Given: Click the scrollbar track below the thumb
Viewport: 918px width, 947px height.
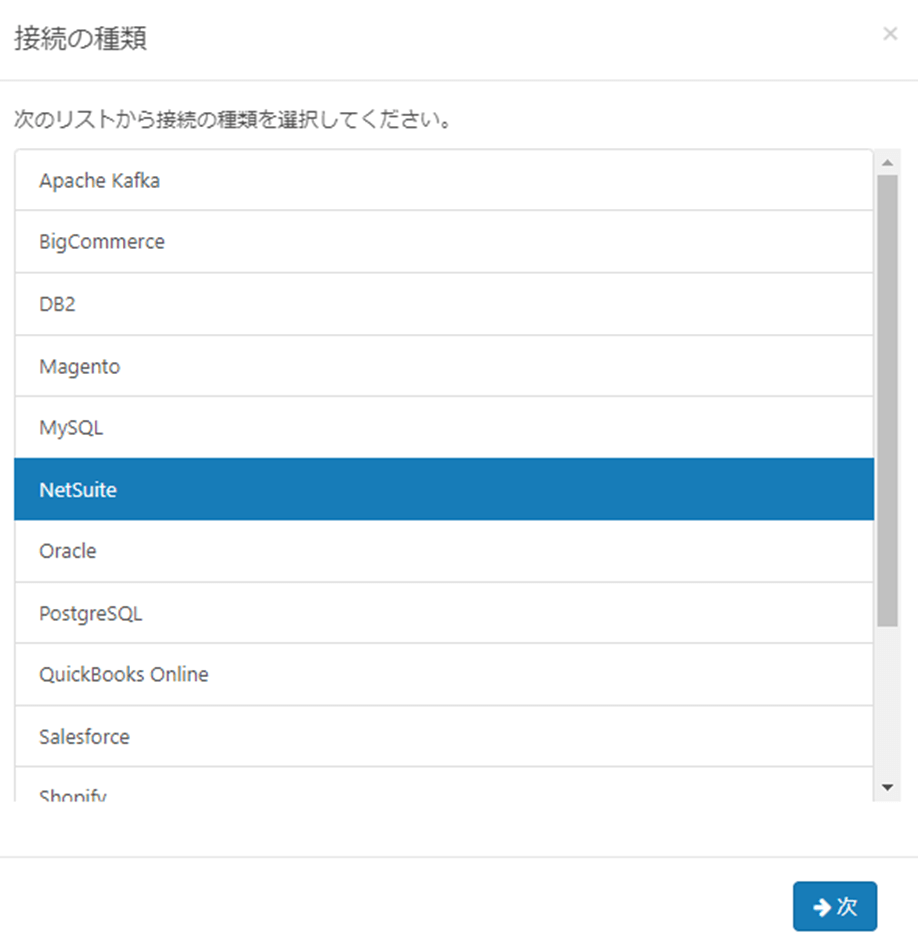Looking at the screenshot, I should [x=887, y=700].
